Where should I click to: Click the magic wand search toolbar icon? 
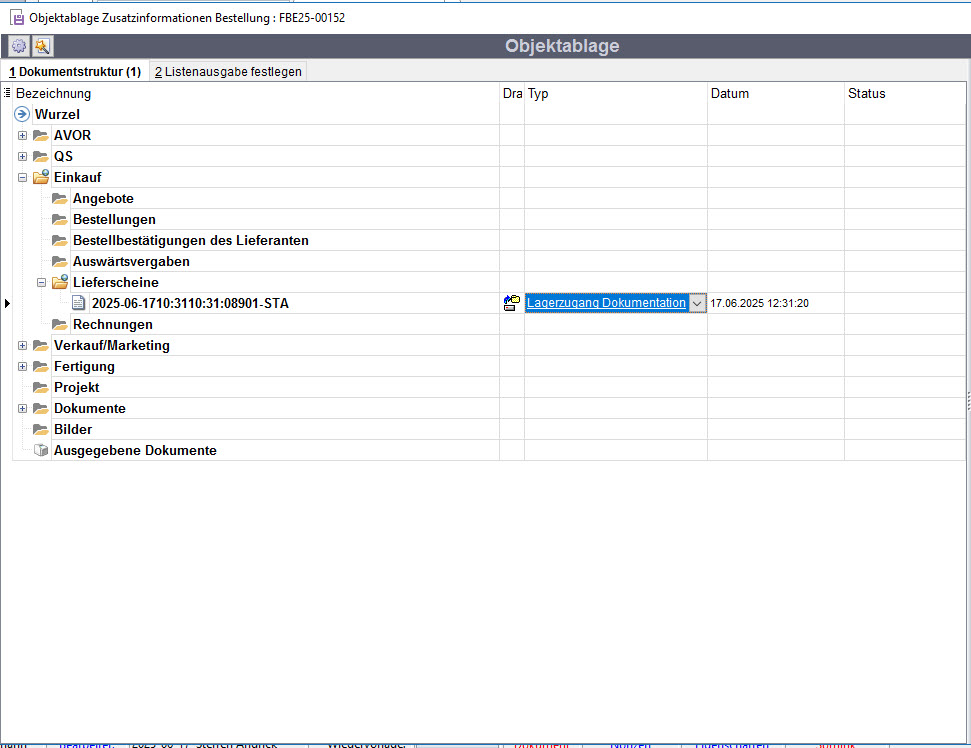42,46
